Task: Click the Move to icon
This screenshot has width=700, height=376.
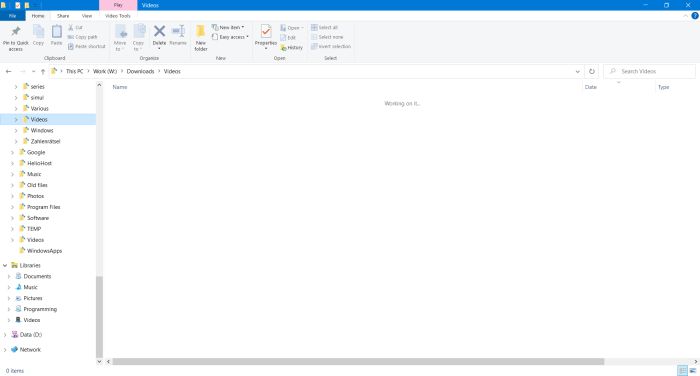Action: 120,31
